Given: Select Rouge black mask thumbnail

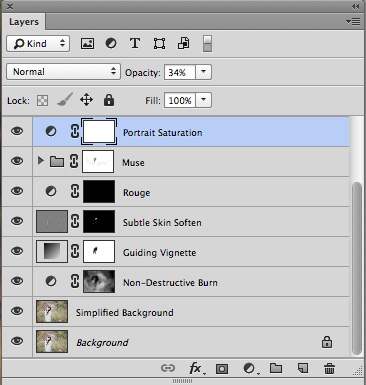Looking at the screenshot, I should (99, 191).
